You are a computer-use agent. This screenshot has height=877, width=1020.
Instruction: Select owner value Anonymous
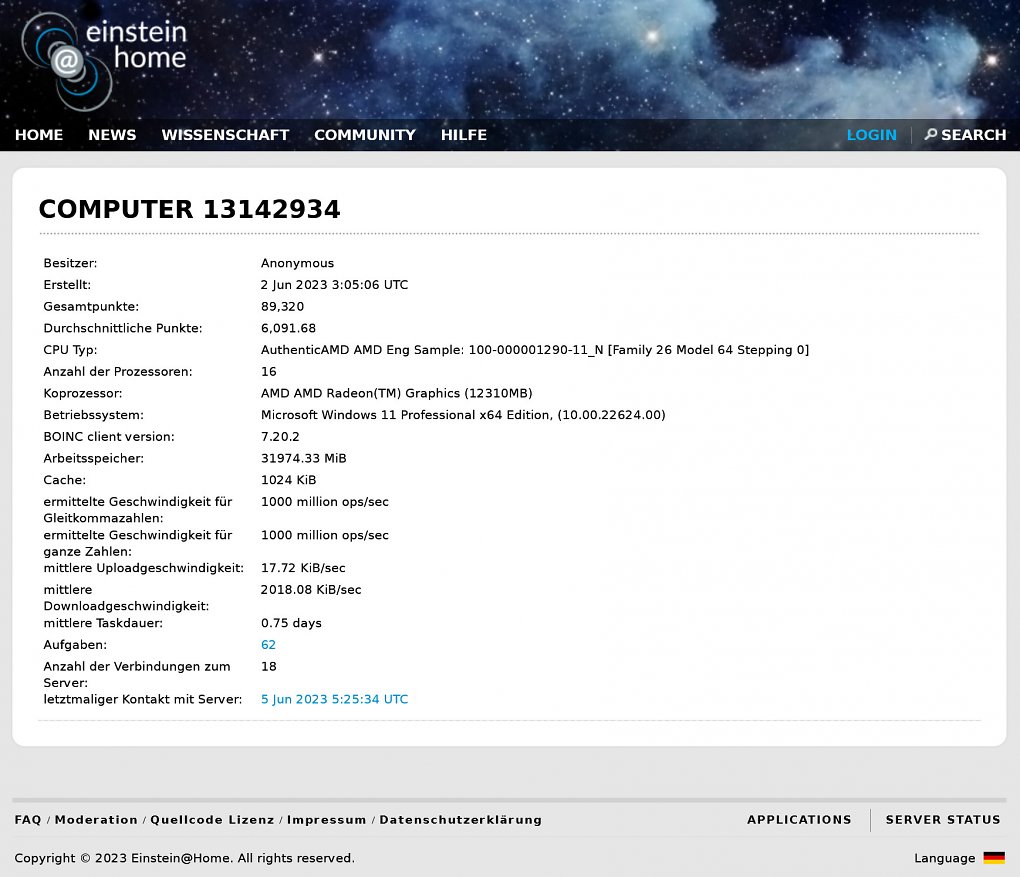click(x=297, y=263)
